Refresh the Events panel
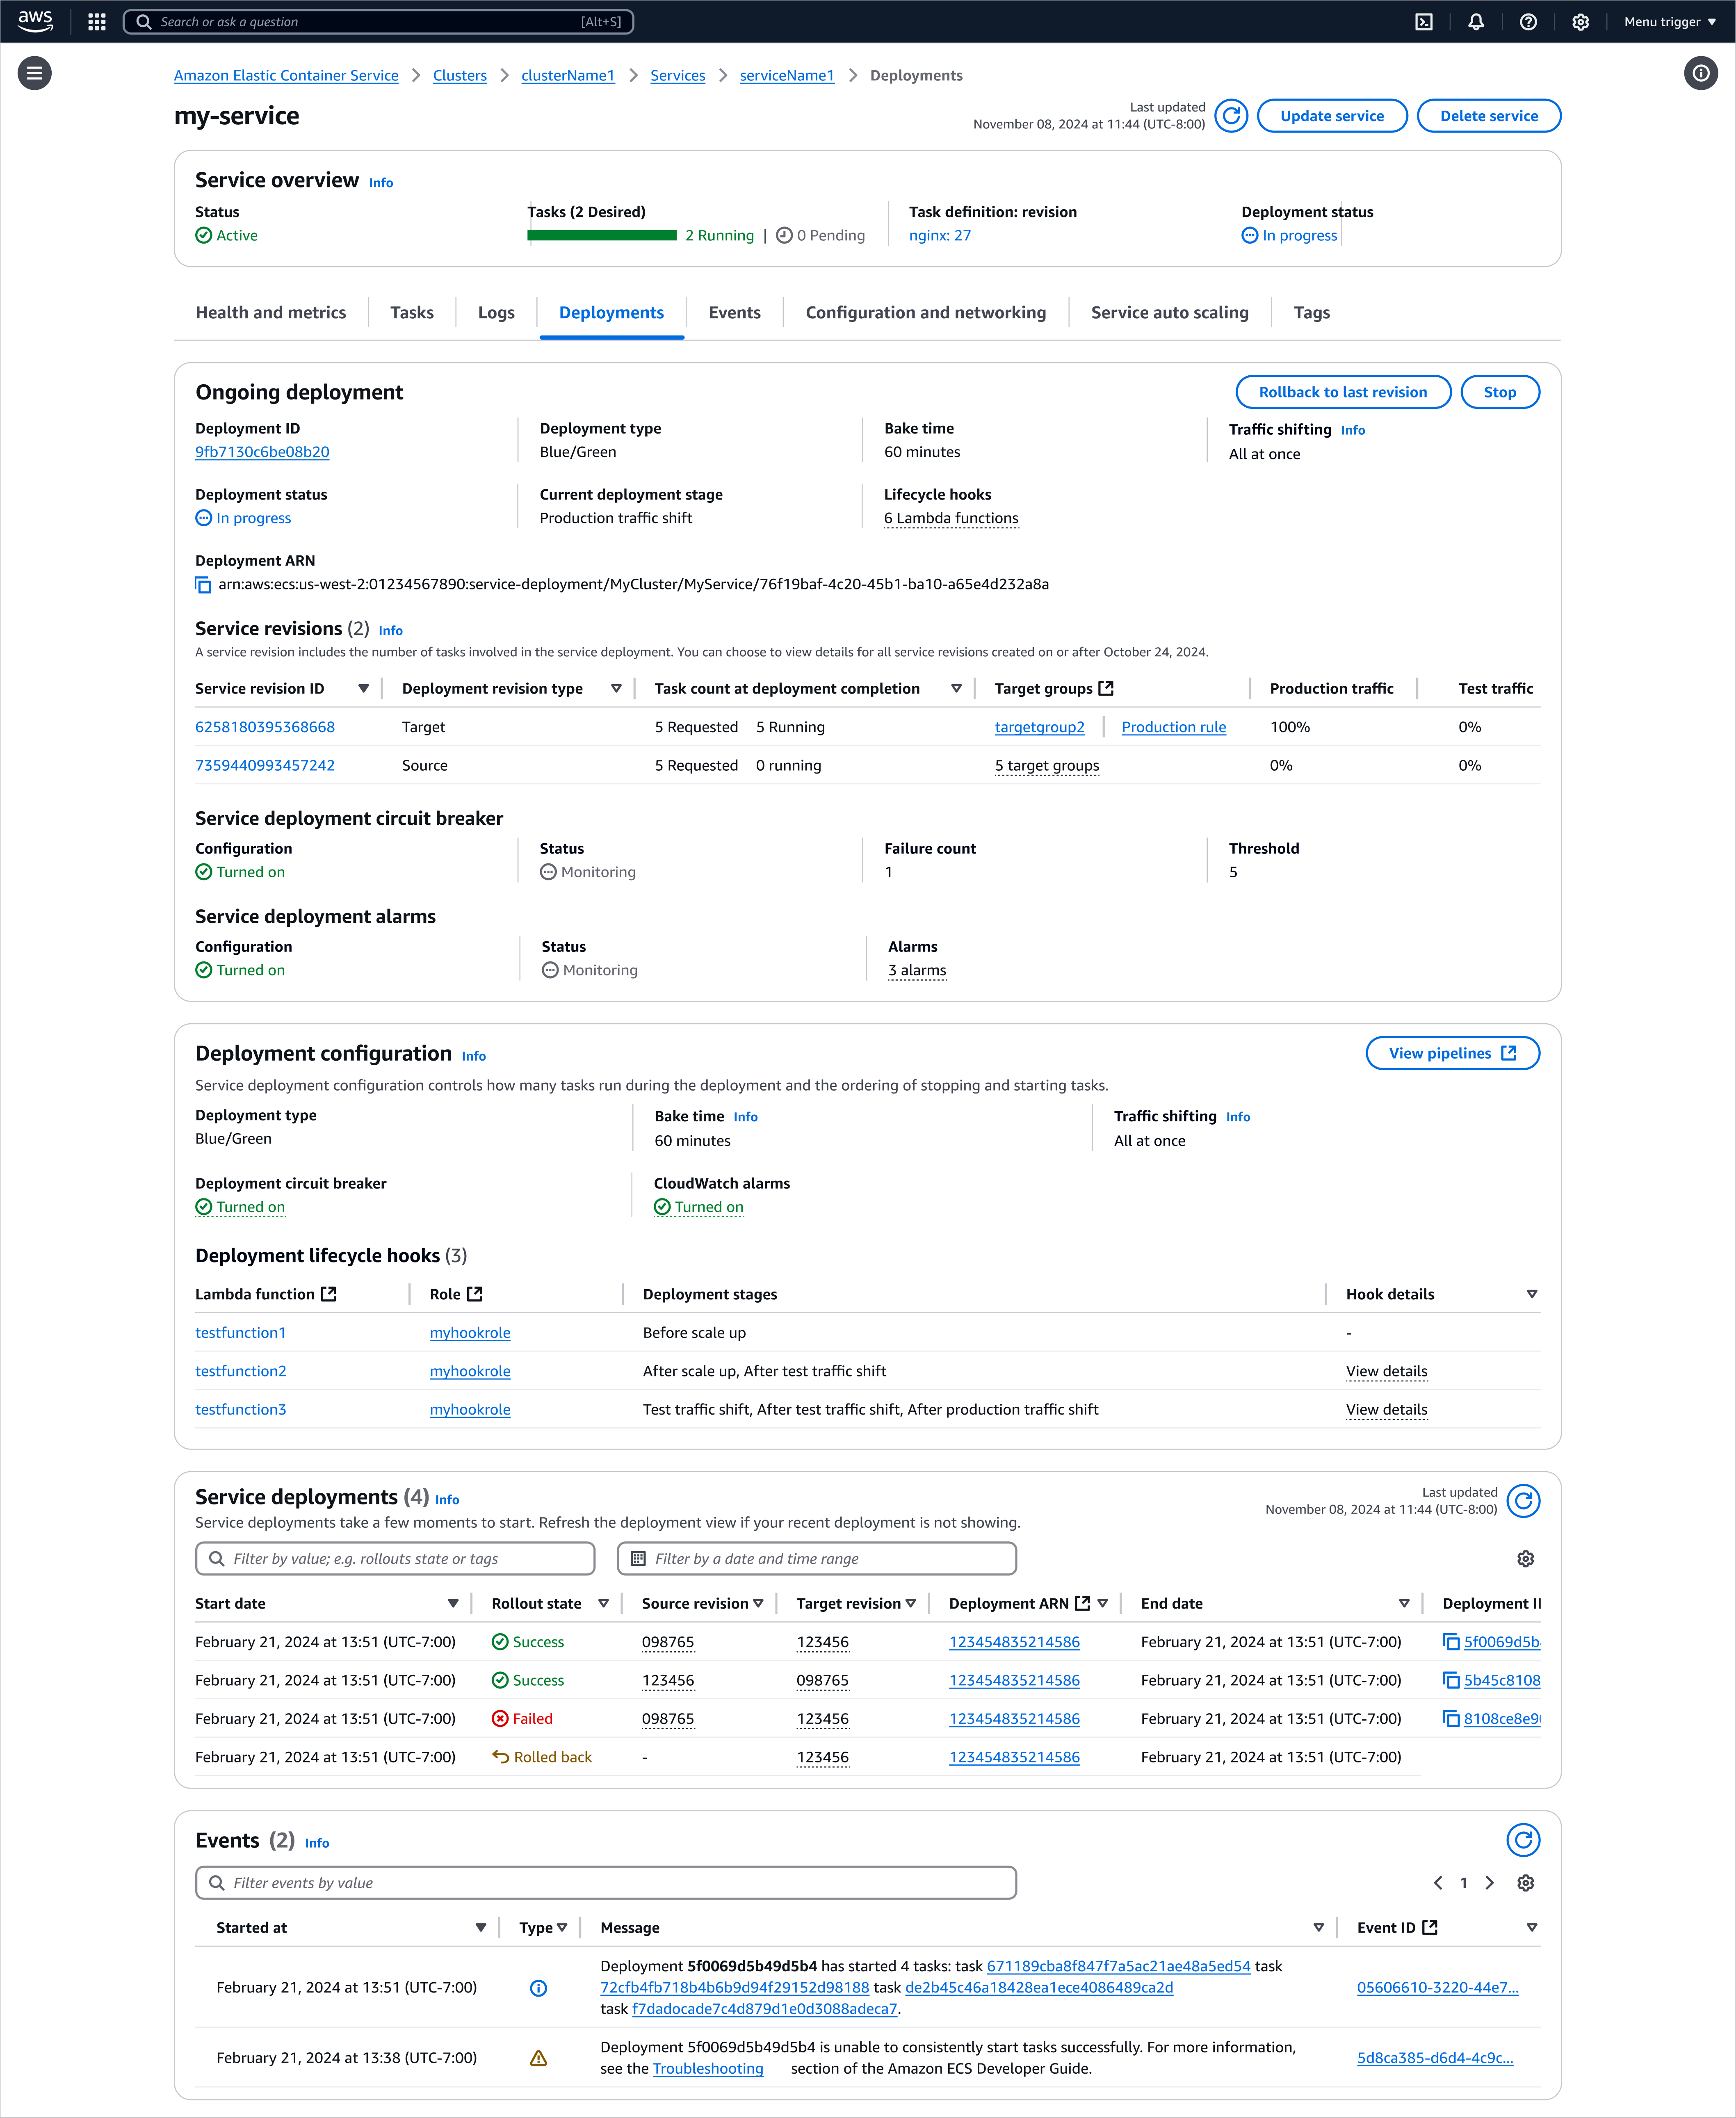The height and width of the screenshot is (2118, 1736). click(1523, 1840)
